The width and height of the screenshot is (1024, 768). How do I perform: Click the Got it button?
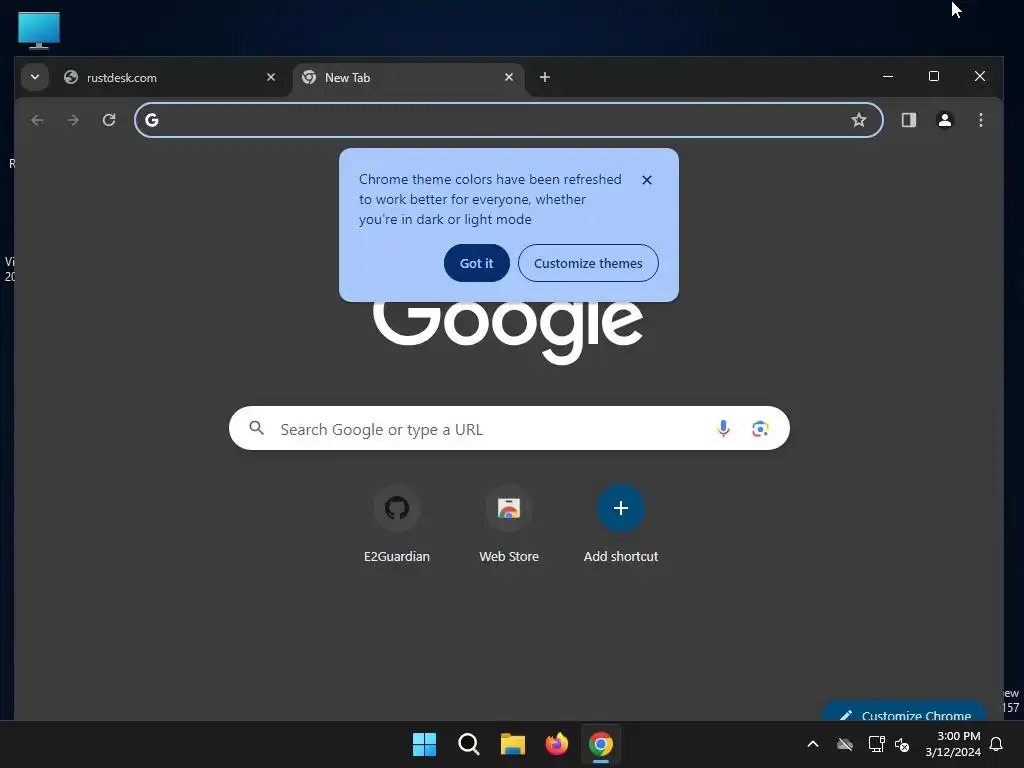pyautogui.click(x=477, y=263)
